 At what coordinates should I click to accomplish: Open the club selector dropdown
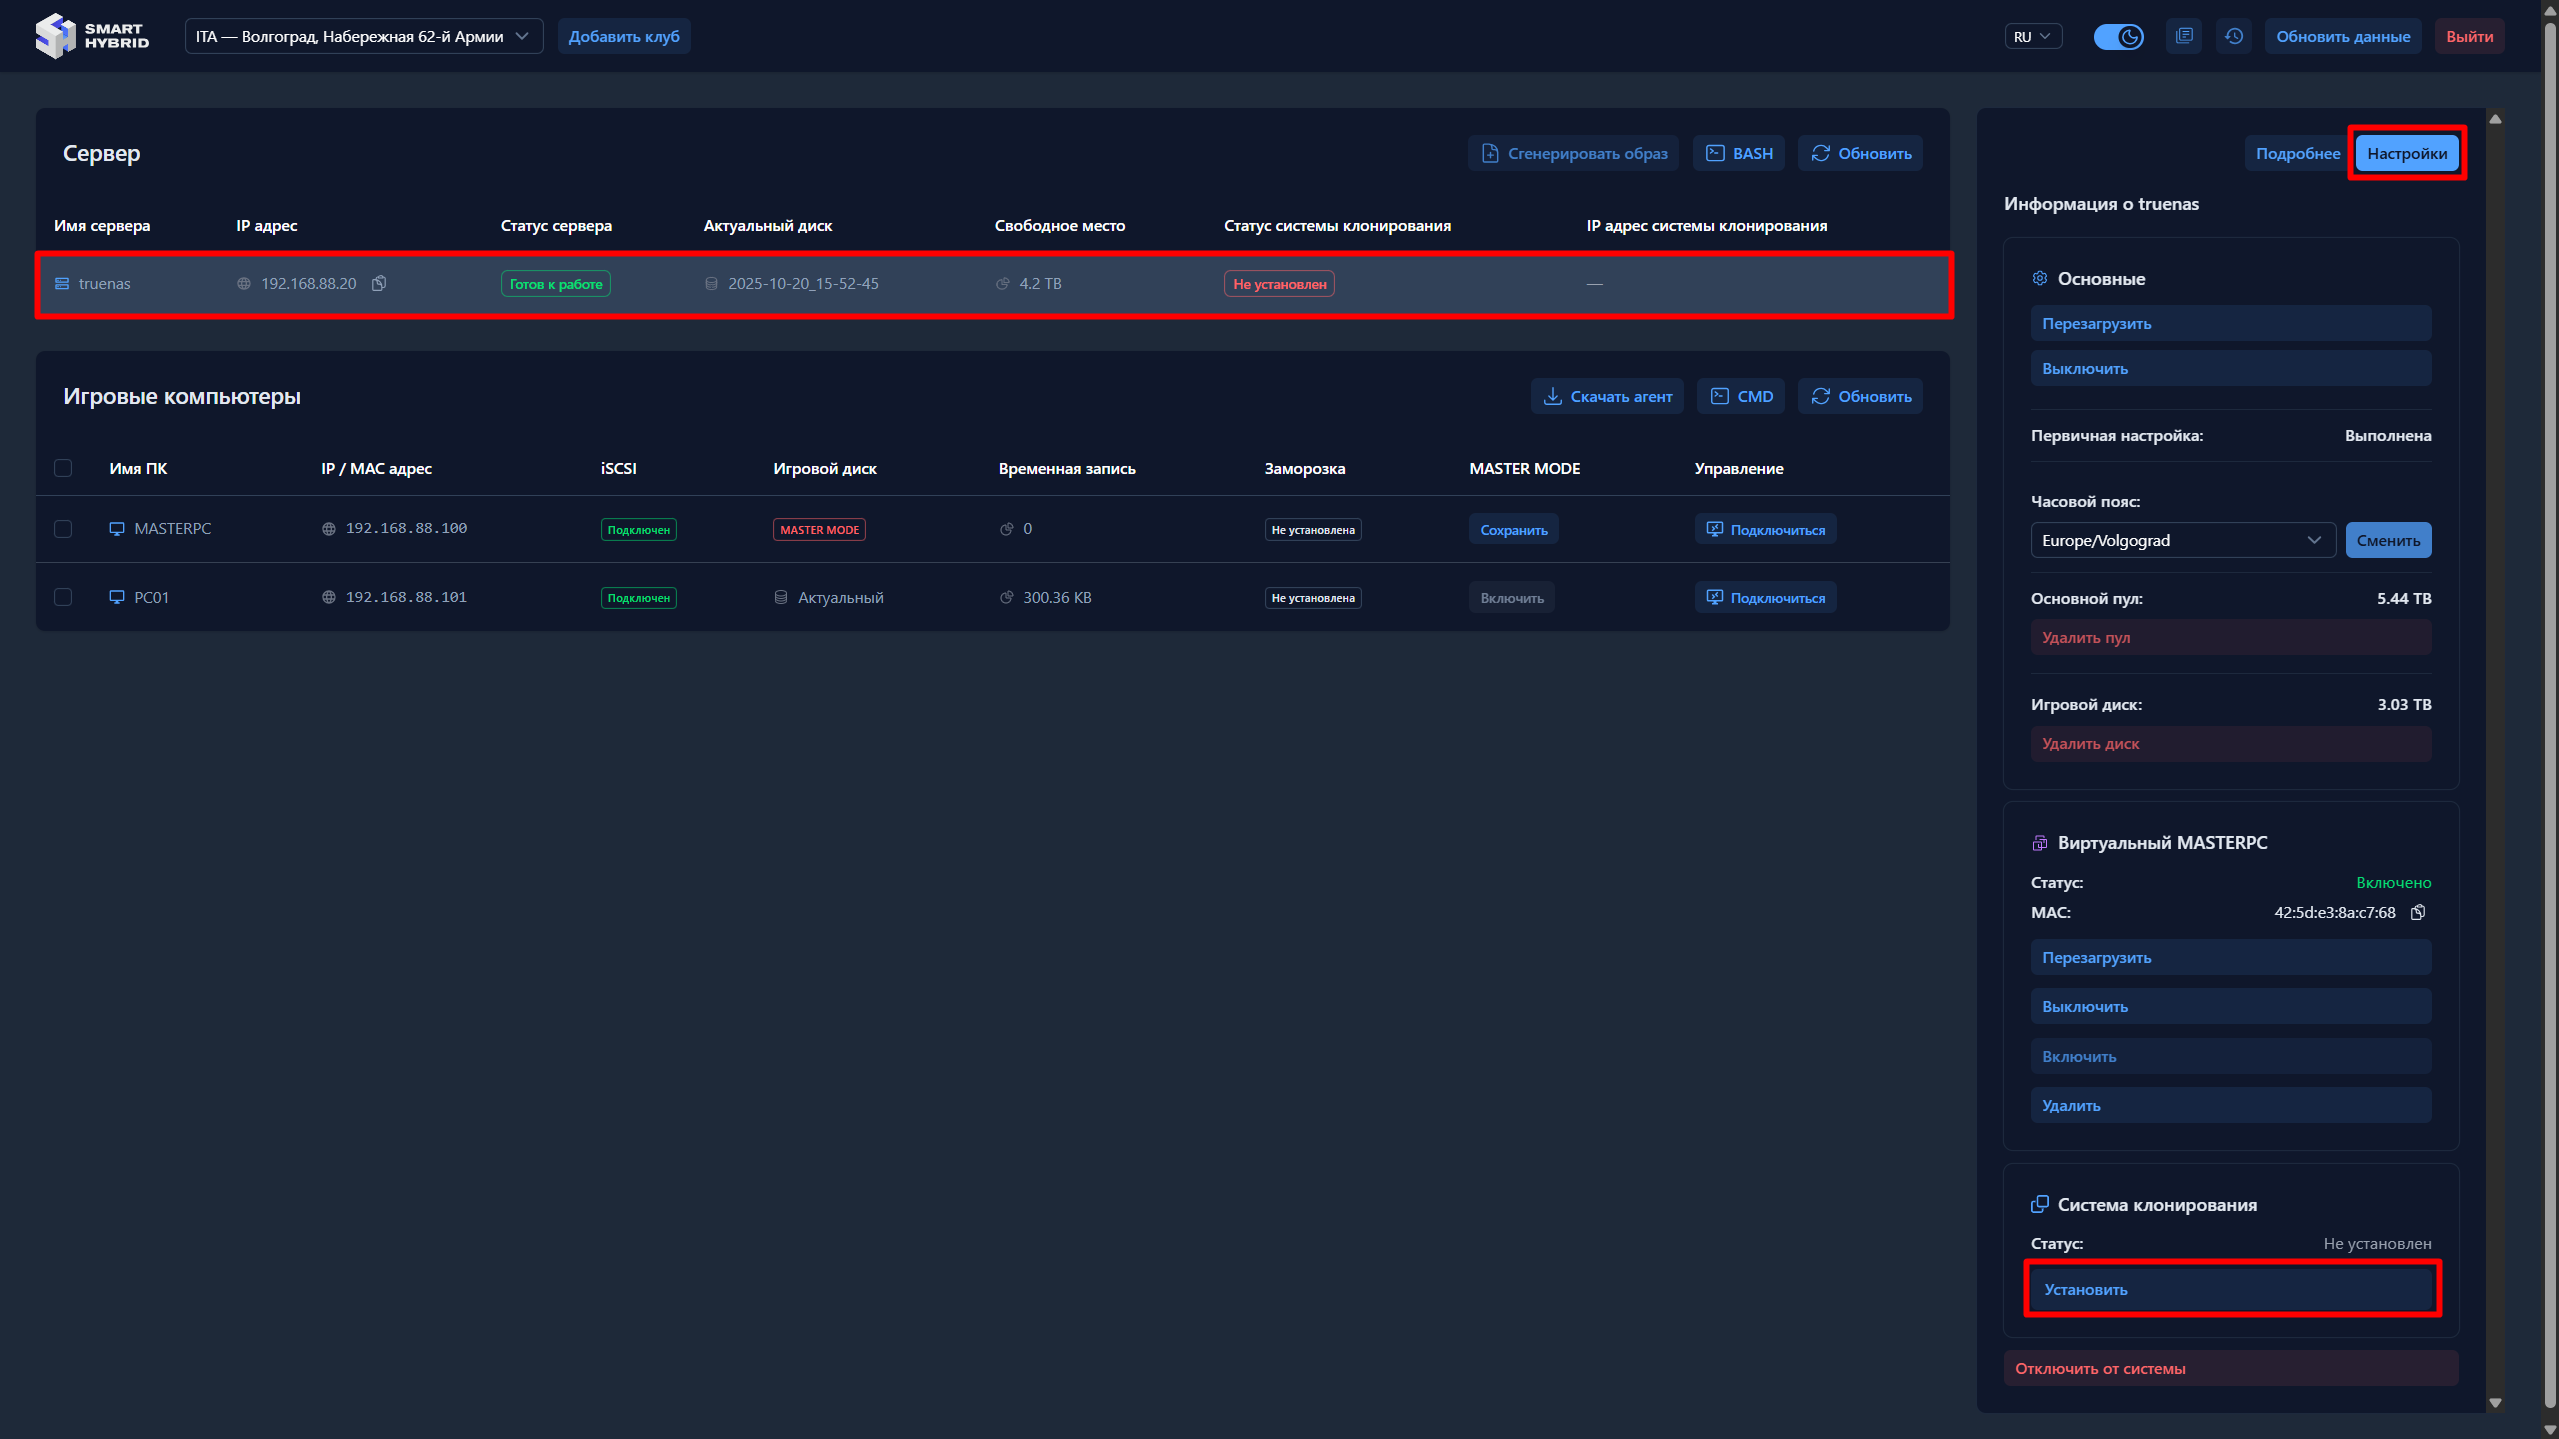363,37
